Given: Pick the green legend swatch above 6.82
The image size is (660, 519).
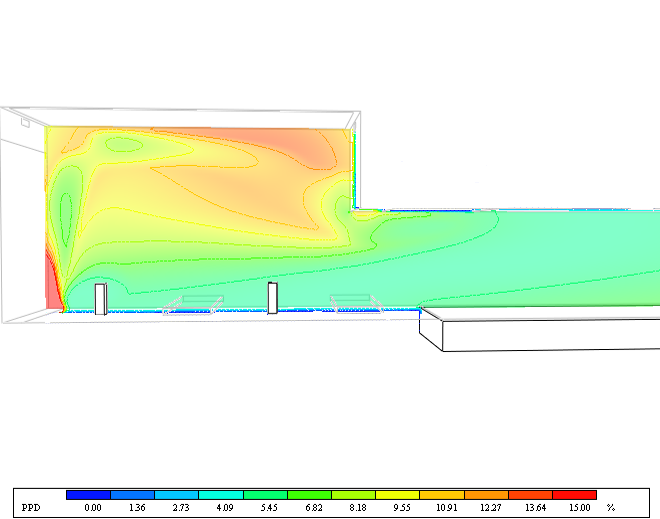Looking at the screenshot, I should point(309,495).
